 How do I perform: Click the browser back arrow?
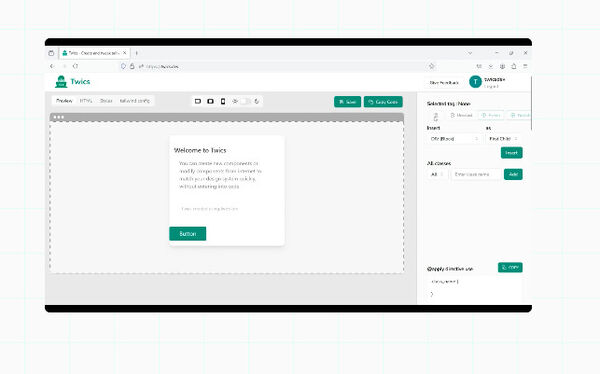[x=52, y=66]
